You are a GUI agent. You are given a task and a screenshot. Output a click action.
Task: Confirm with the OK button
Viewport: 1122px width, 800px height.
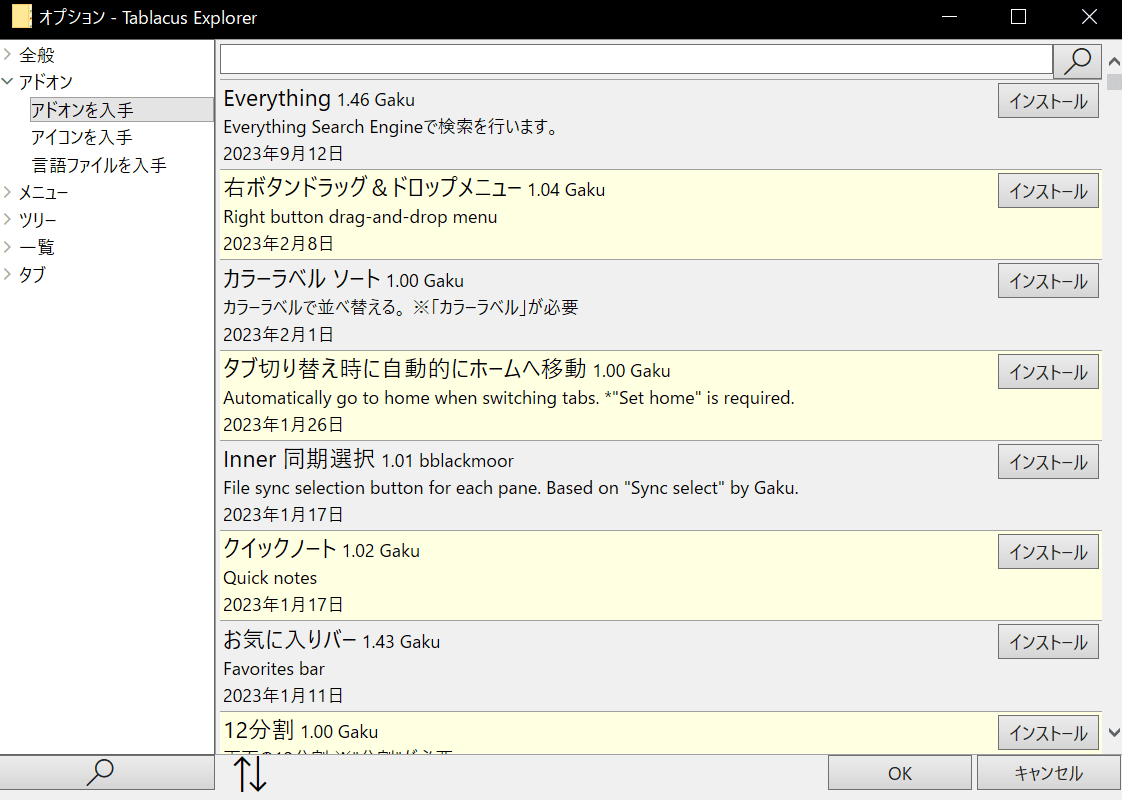899,773
